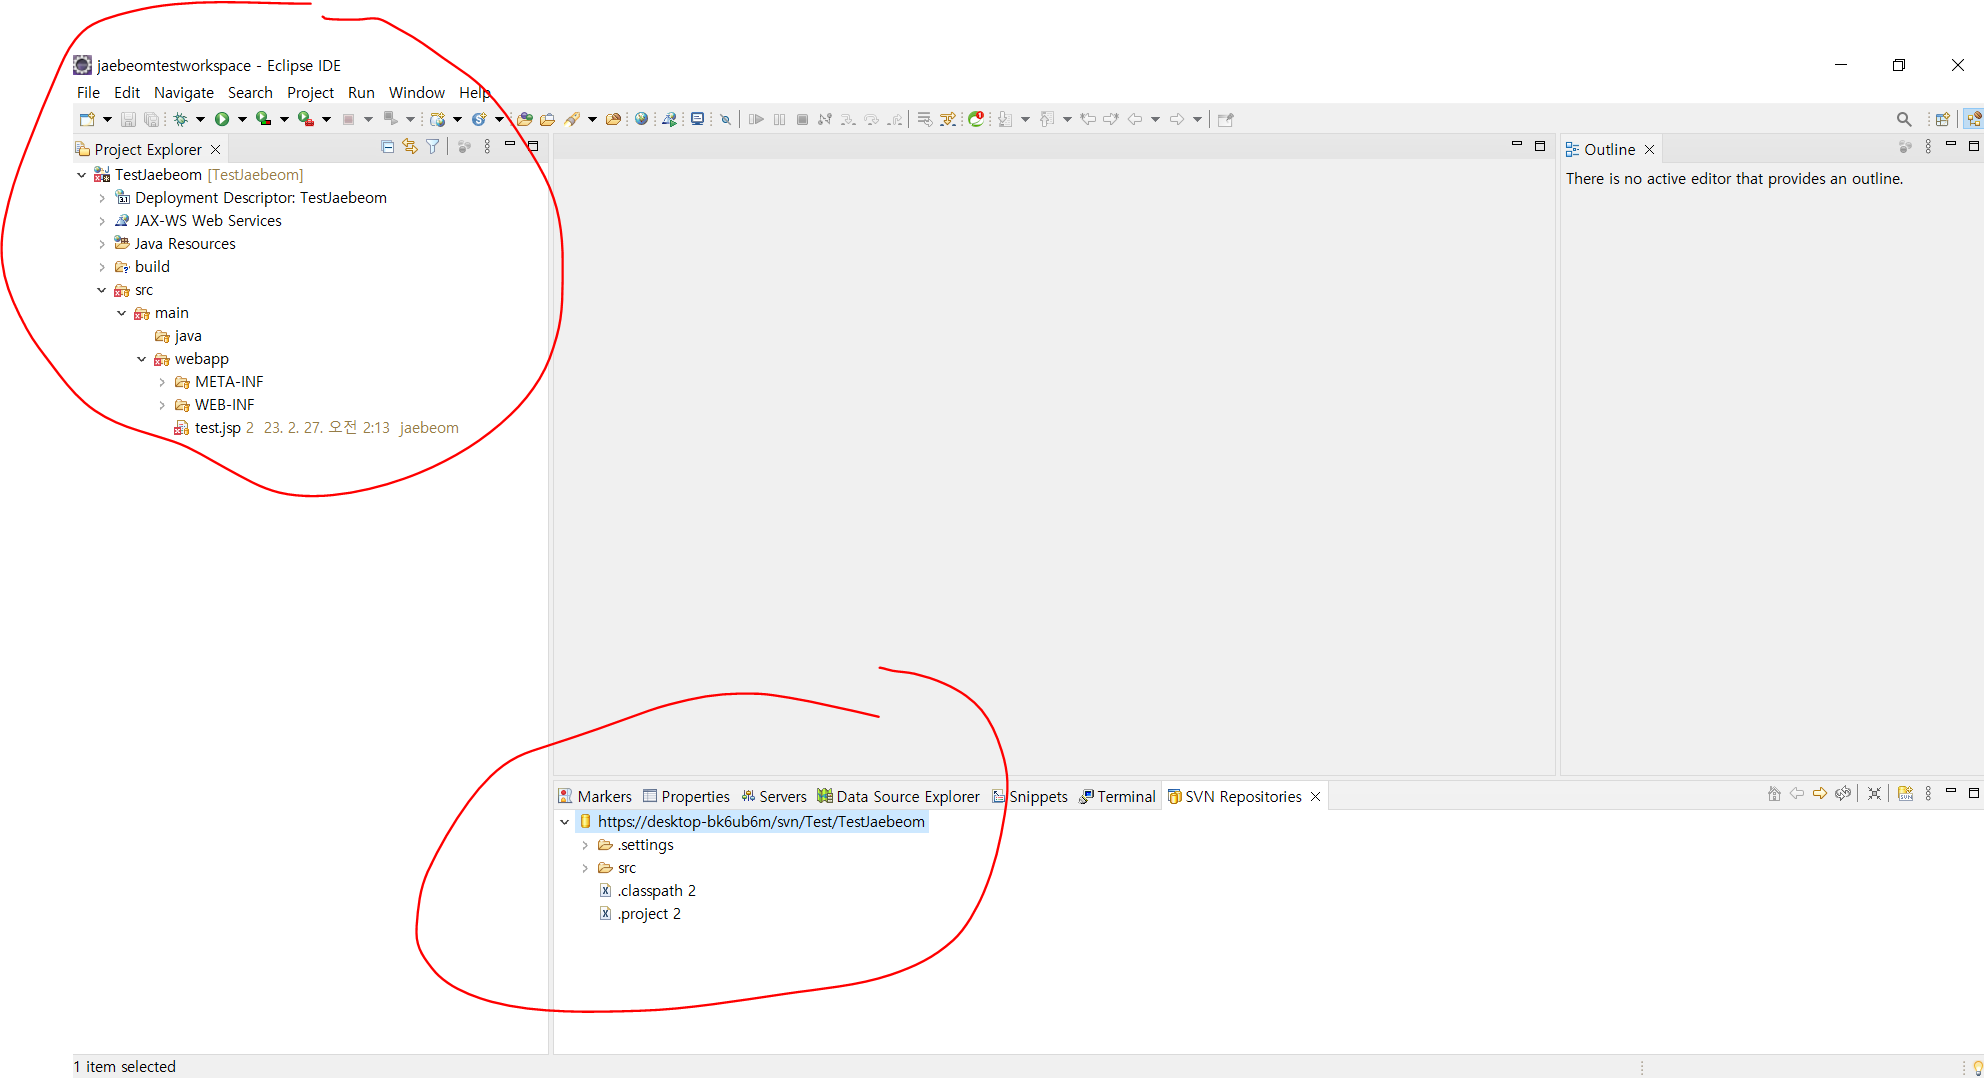Click the Coverage run icon

tap(264, 120)
